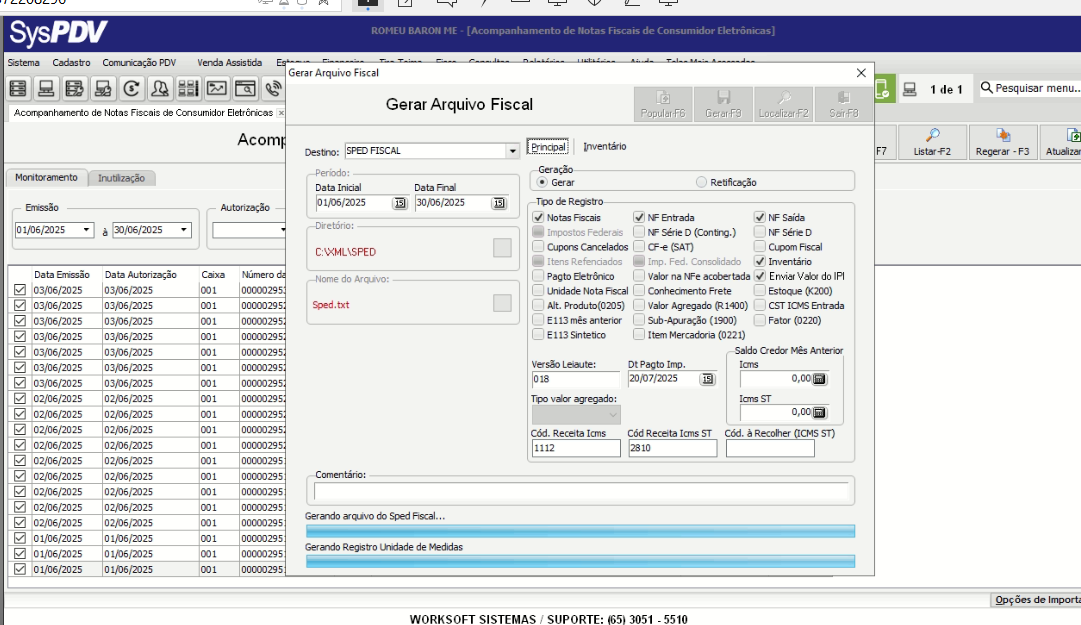This screenshot has height=625, width=1081.
Task: Open the Destino SPED FISCAL dropdown
Action: point(512,151)
